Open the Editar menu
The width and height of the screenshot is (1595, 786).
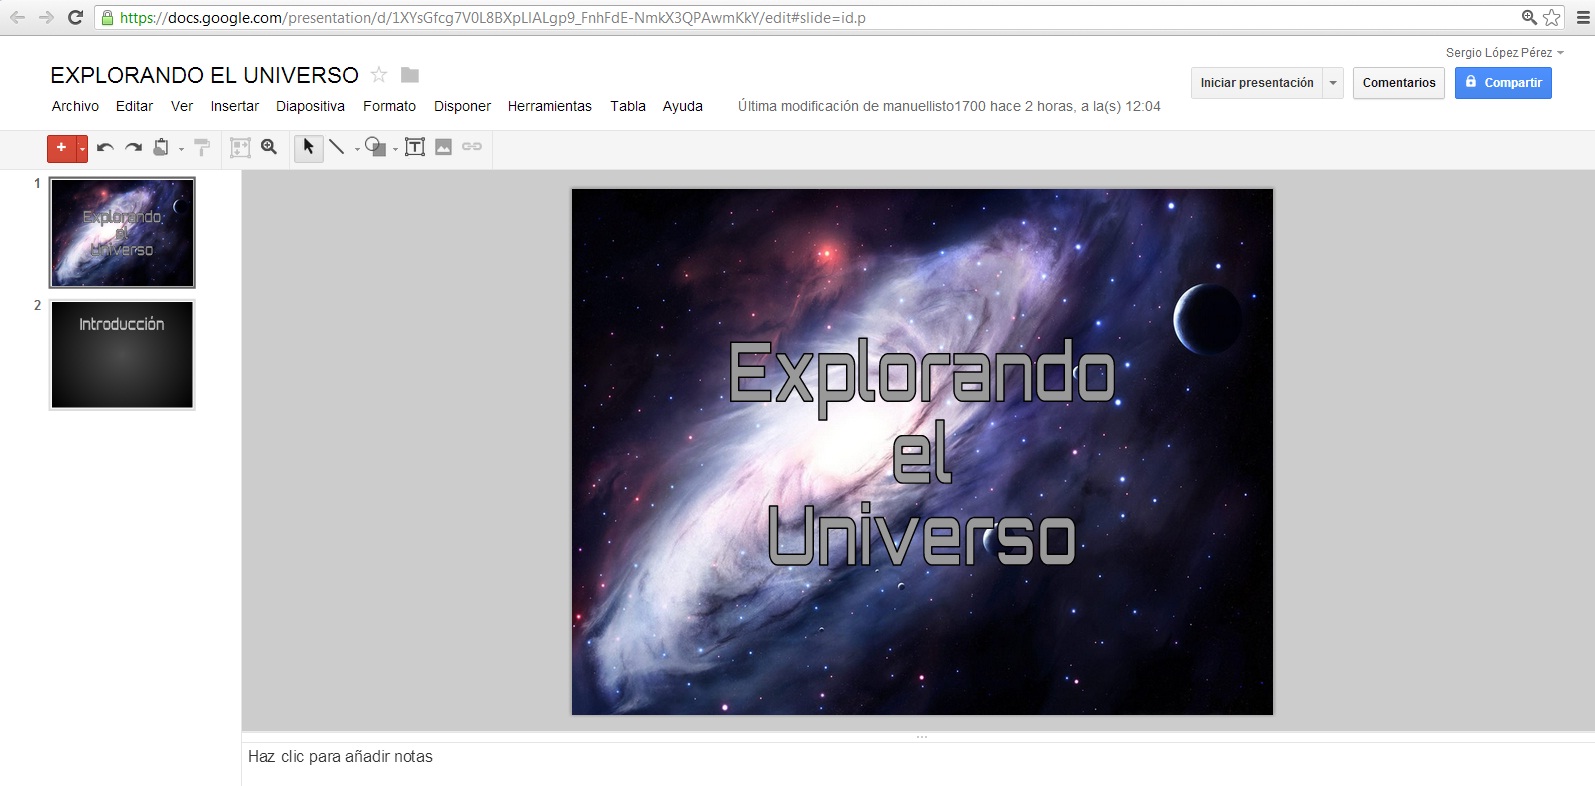click(134, 106)
